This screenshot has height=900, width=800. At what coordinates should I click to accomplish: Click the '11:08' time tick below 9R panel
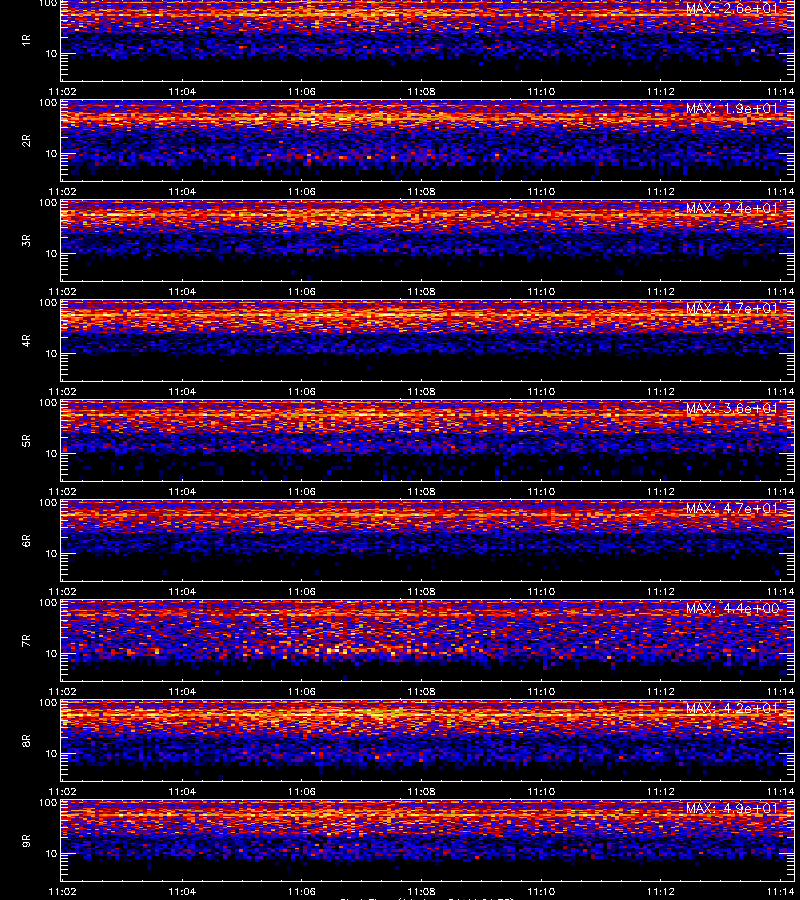coord(421,891)
